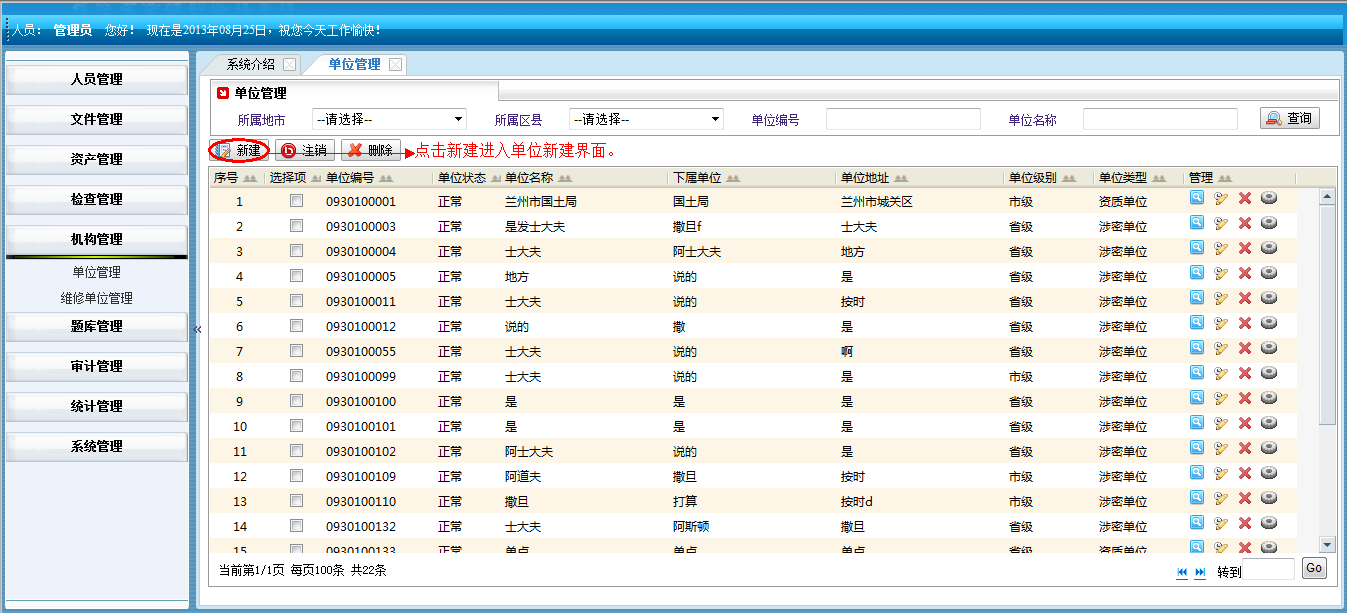Click the gray gear icon for unit 0930100001
Screen dimensions: 1347x613
coord(1269,197)
